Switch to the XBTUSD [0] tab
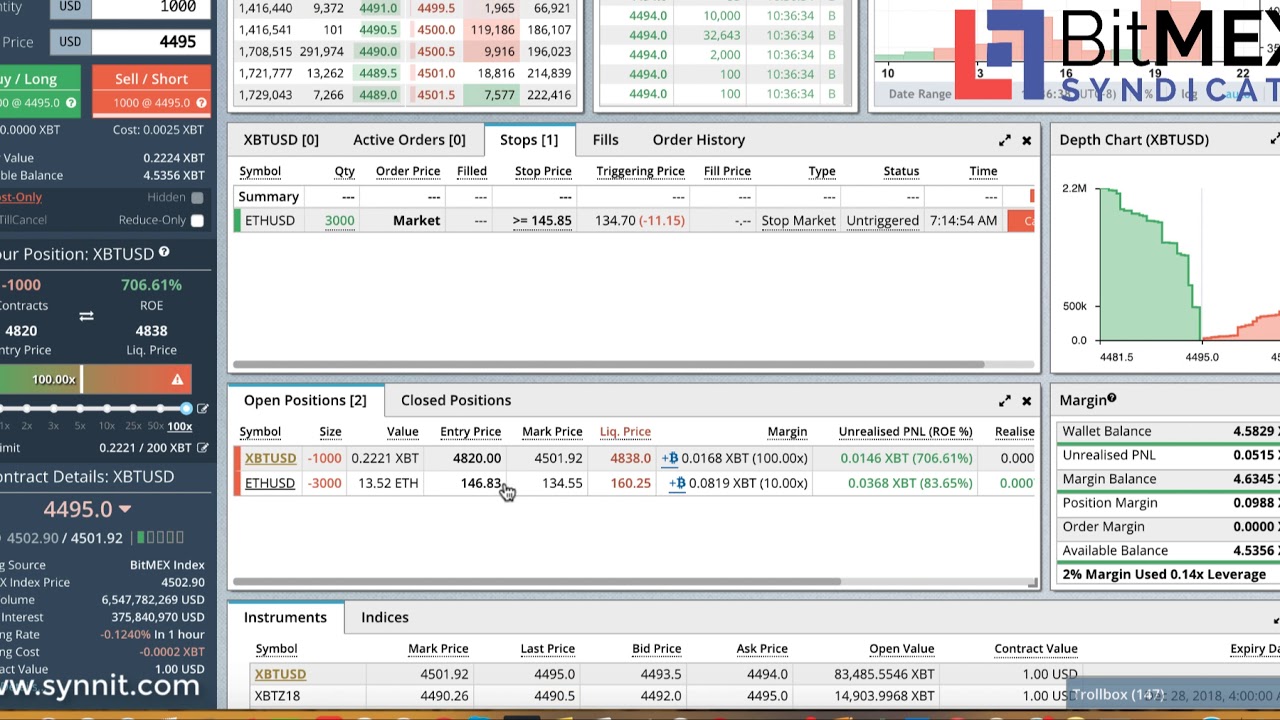1280x720 pixels. click(281, 140)
